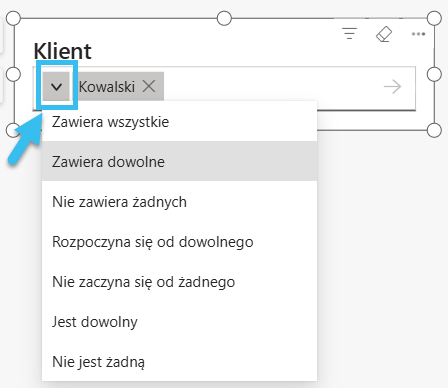This screenshot has width=448, height=388.
Task: Click the Klient slicer title
Action: pyautogui.click(x=62, y=51)
